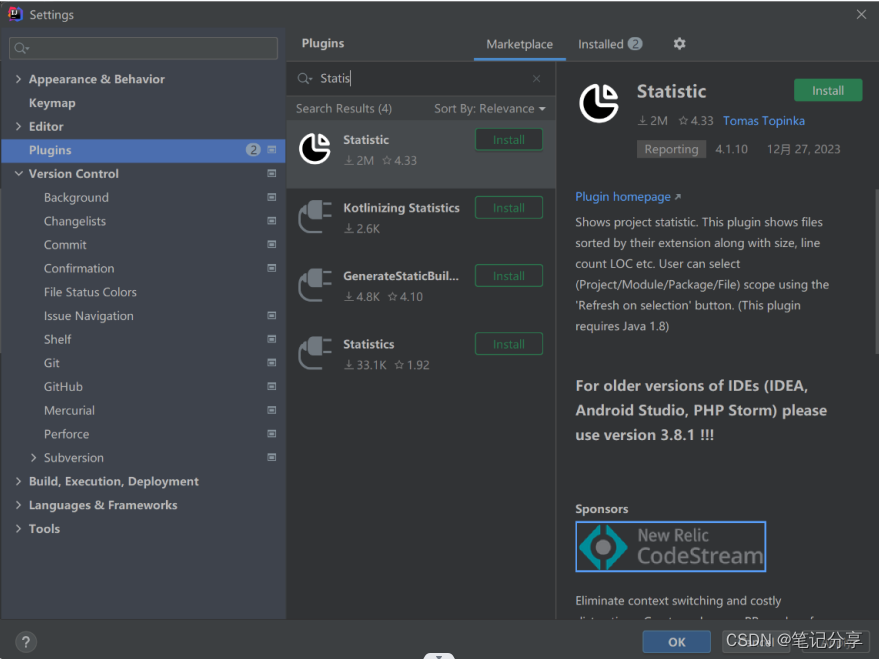Click the project-level icon beside Mercurial
Image resolution: width=879 pixels, height=659 pixels.
pyautogui.click(x=272, y=410)
